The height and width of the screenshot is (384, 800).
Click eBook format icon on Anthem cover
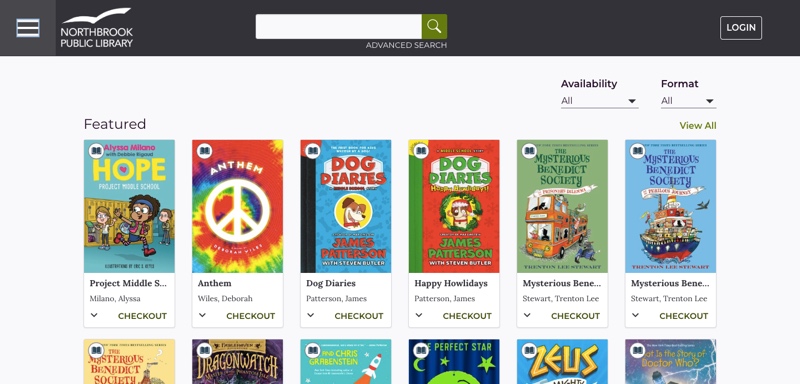[x=205, y=151]
